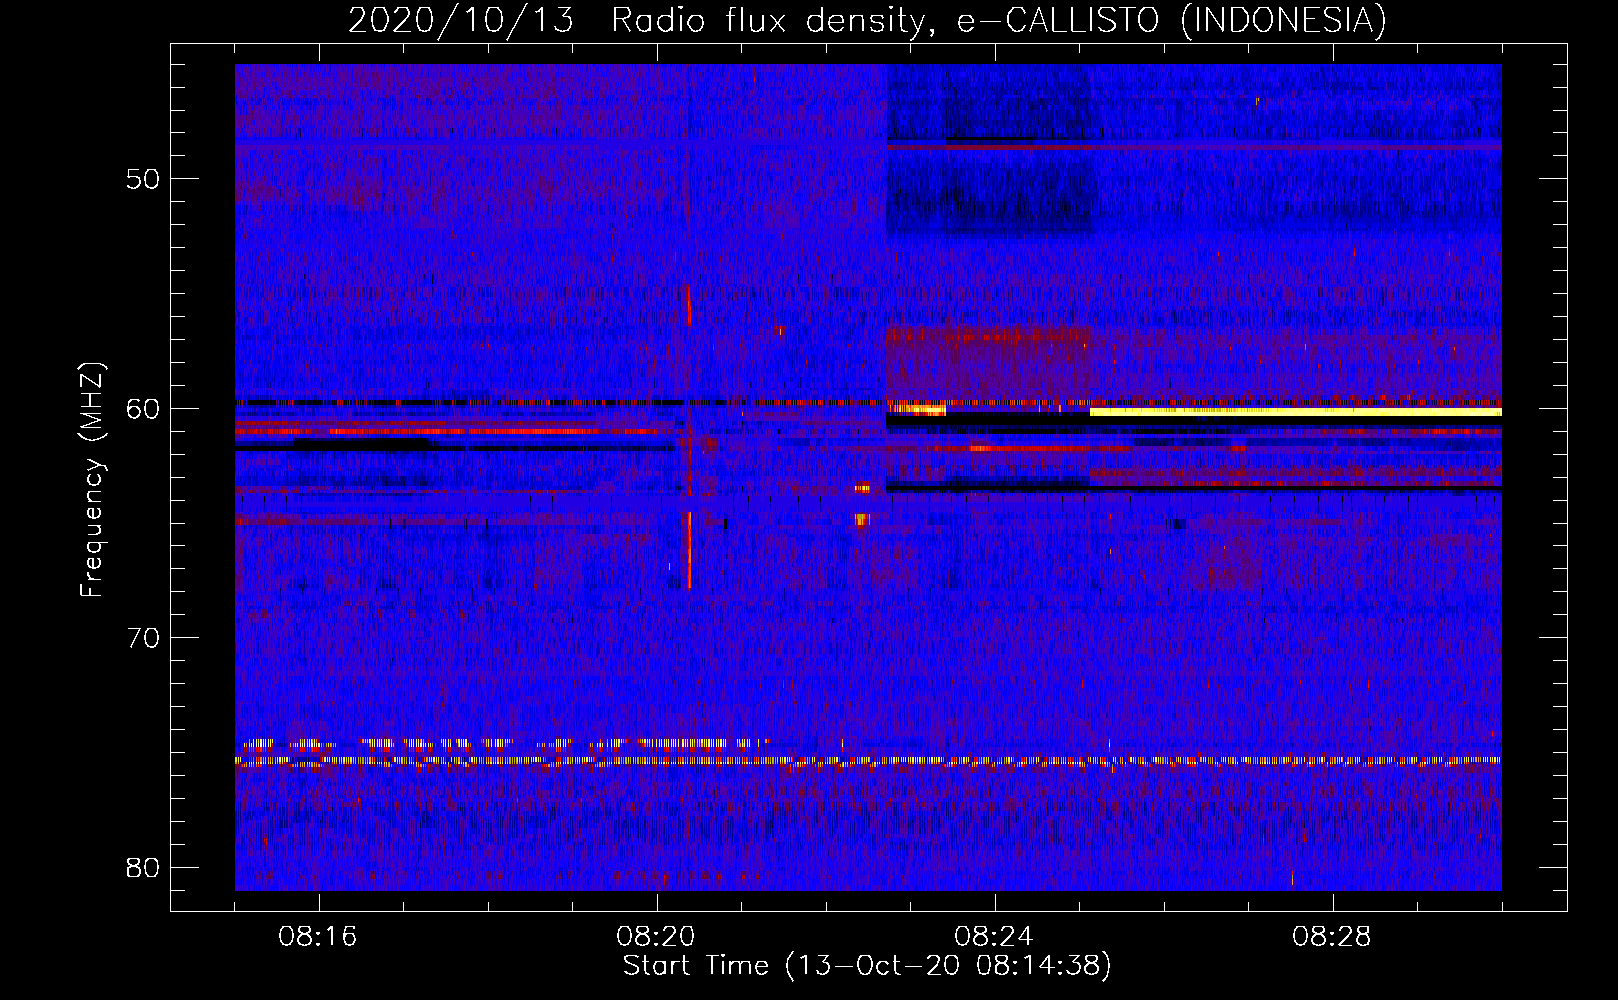Click the vertical red burst streak after 08:20
This screenshot has height=1000, width=1618.
pos(689,549)
